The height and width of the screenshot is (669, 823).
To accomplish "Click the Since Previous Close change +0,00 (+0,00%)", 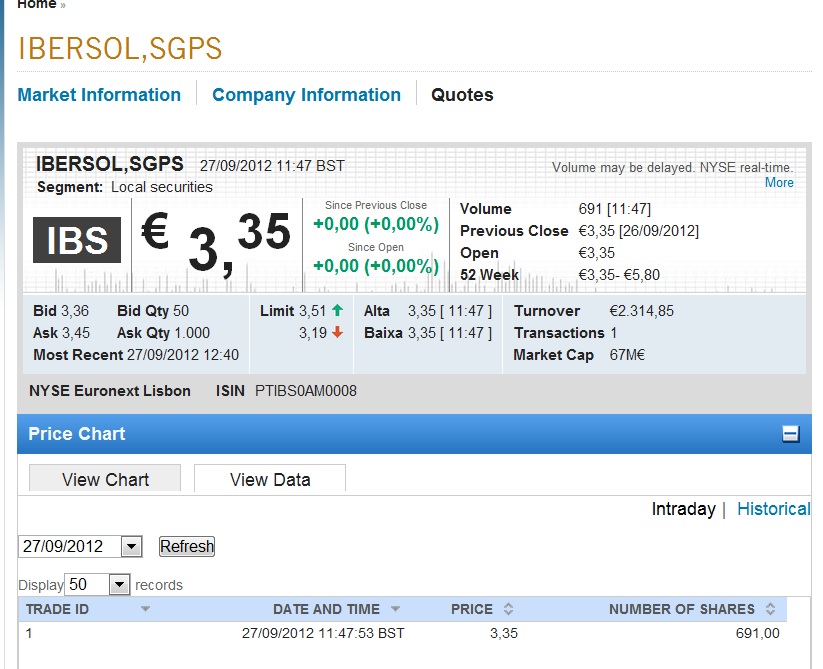I will pos(376,224).
